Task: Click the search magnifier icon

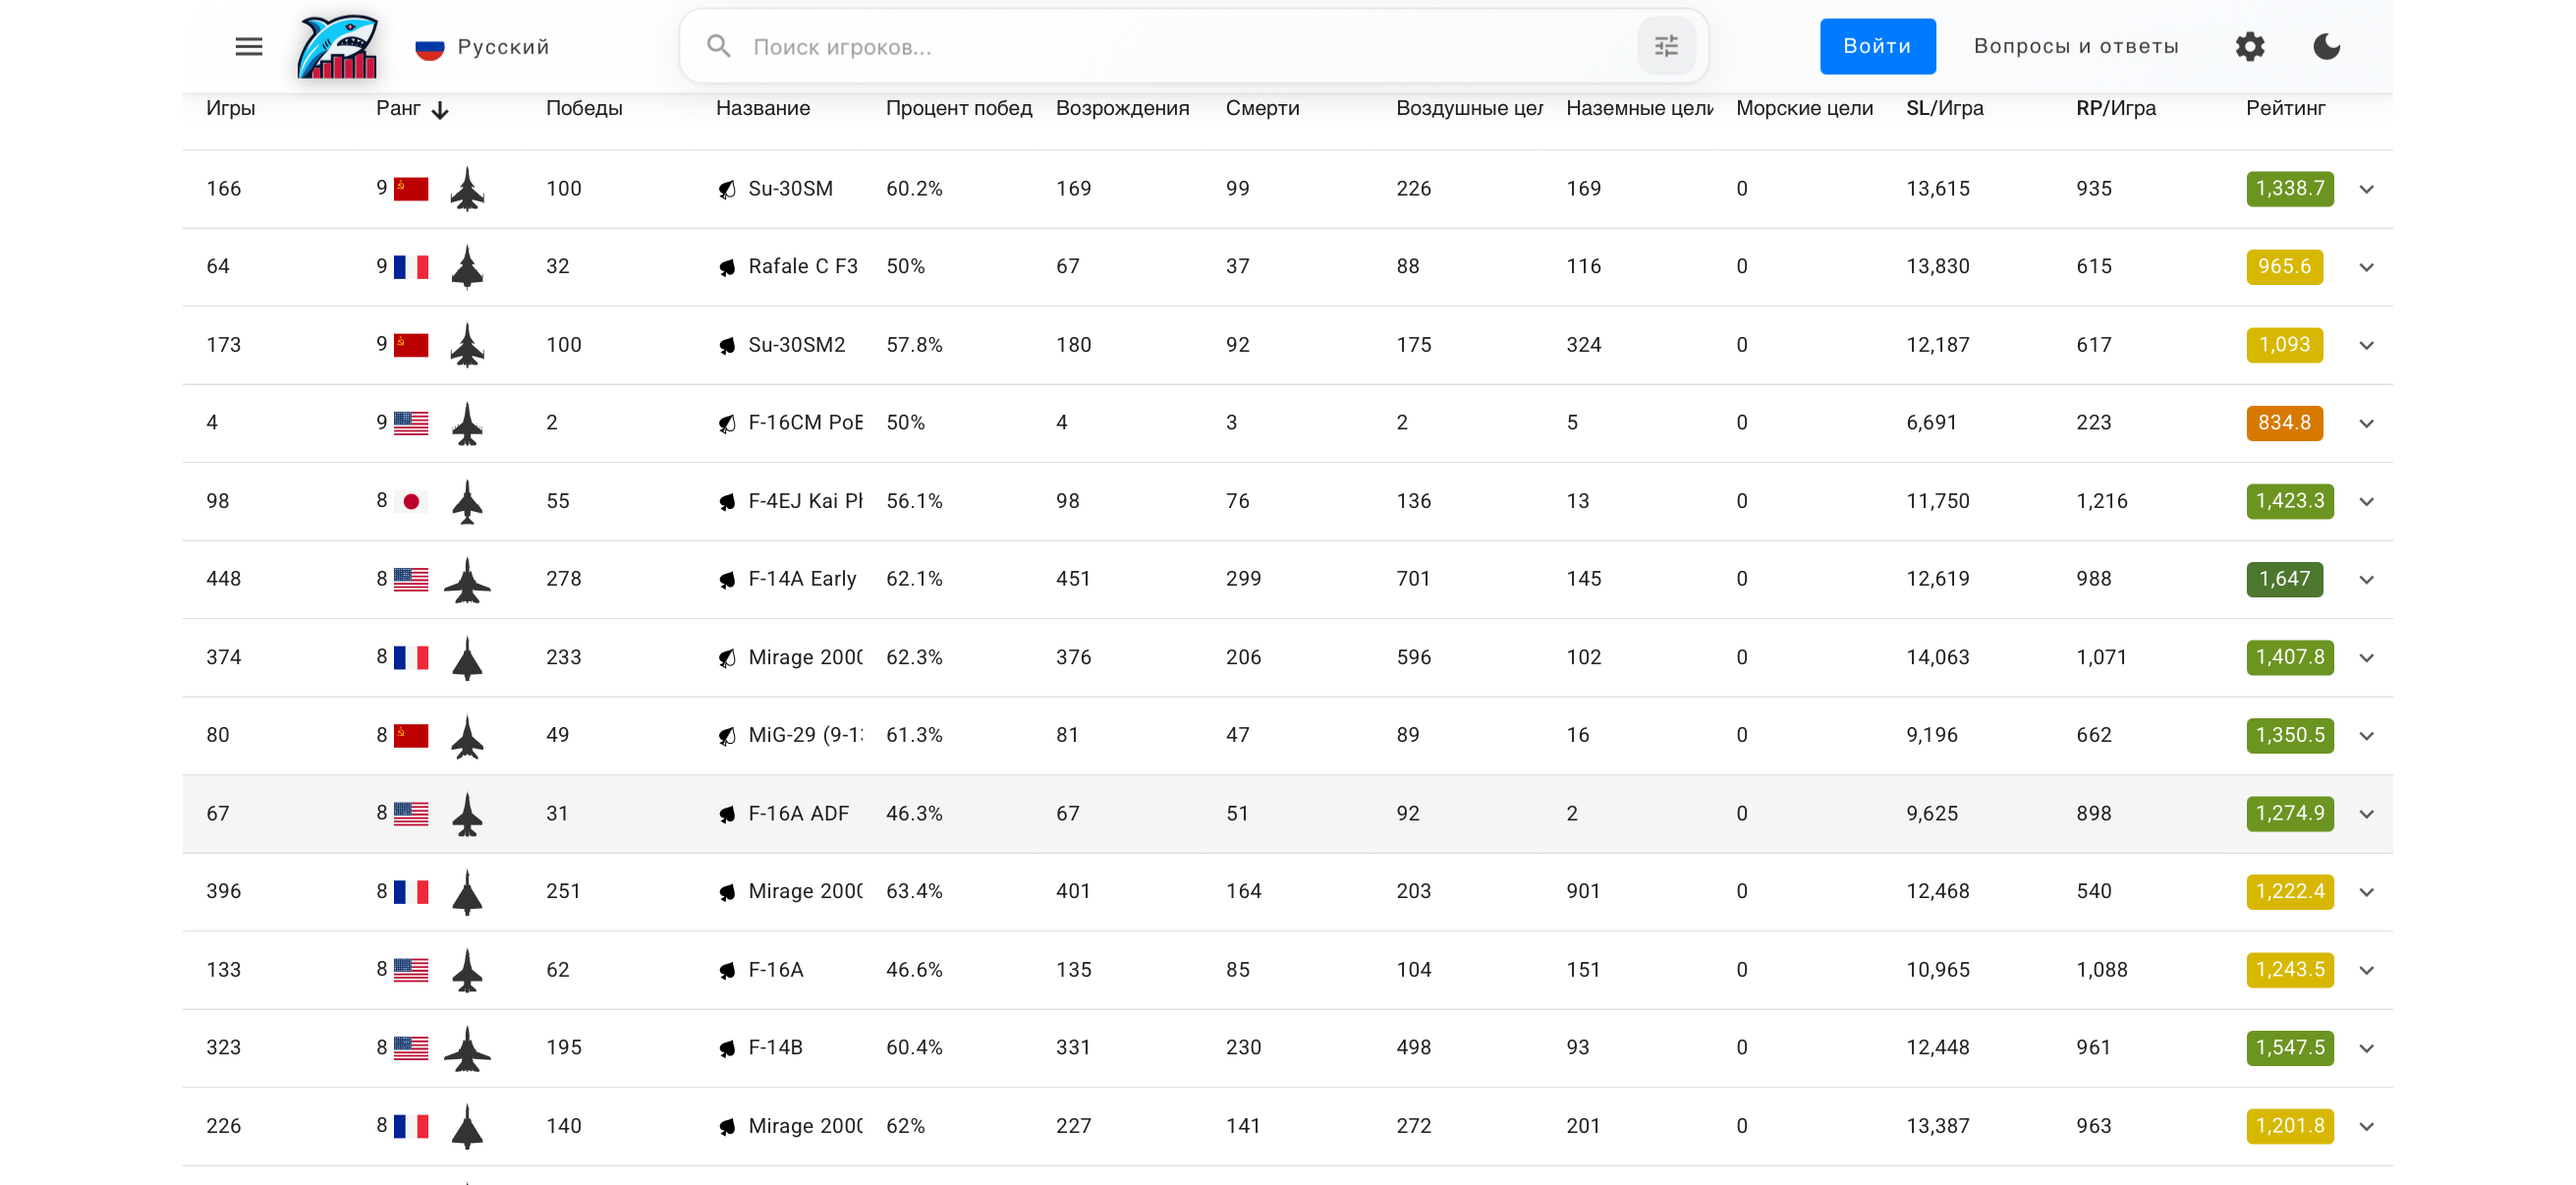Action: pyautogui.click(x=718, y=46)
